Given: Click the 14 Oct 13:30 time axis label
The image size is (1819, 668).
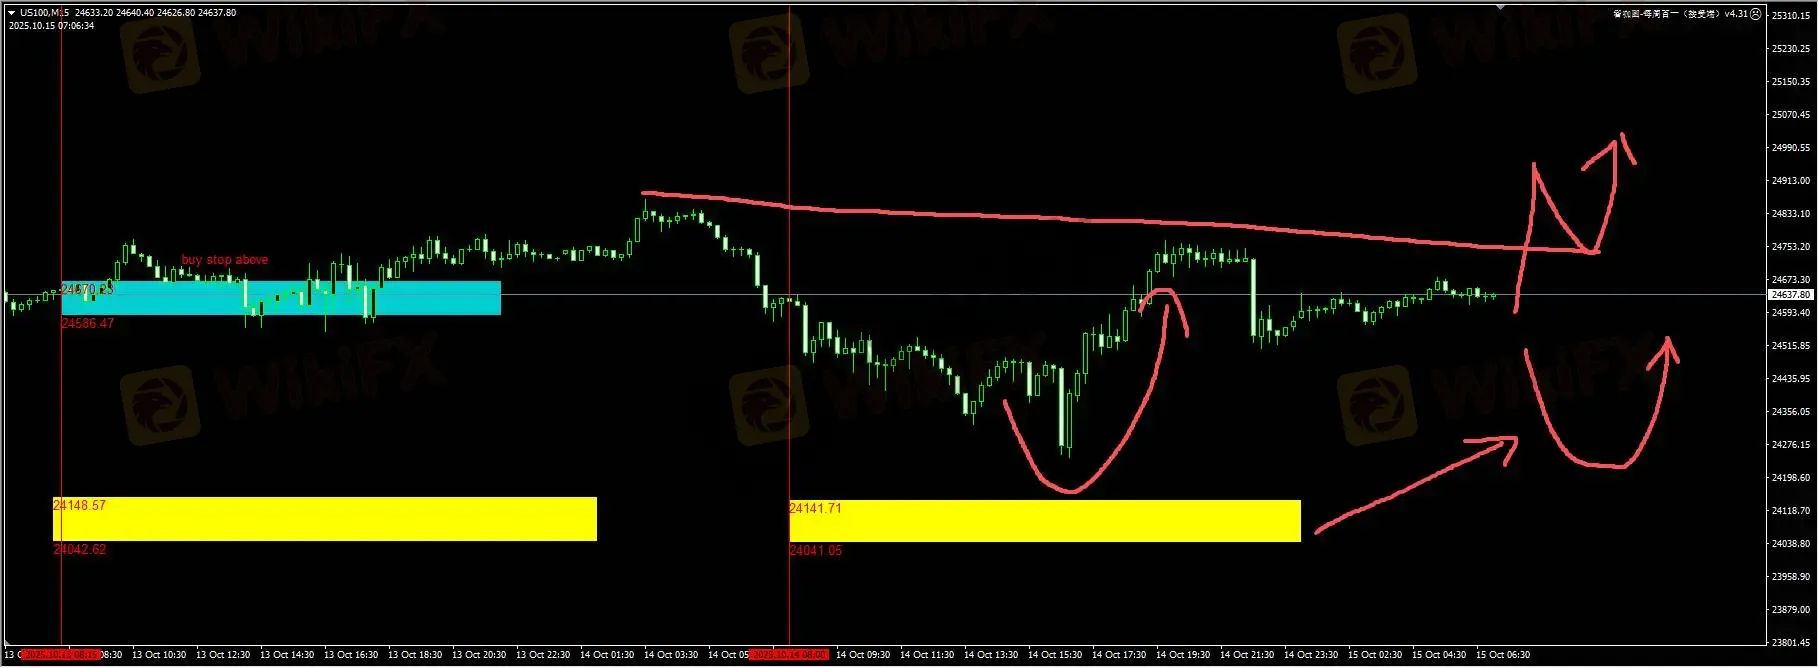Looking at the screenshot, I should (991, 655).
